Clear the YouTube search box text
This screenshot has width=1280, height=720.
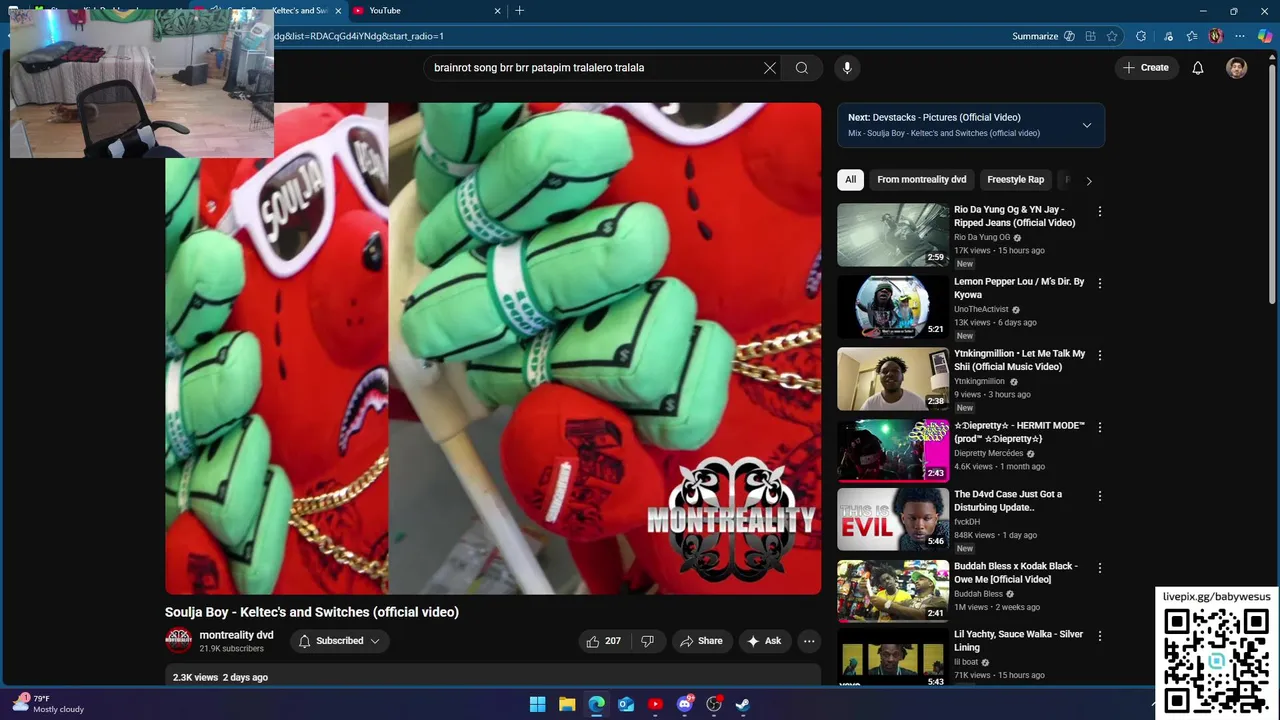click(770, 68)
